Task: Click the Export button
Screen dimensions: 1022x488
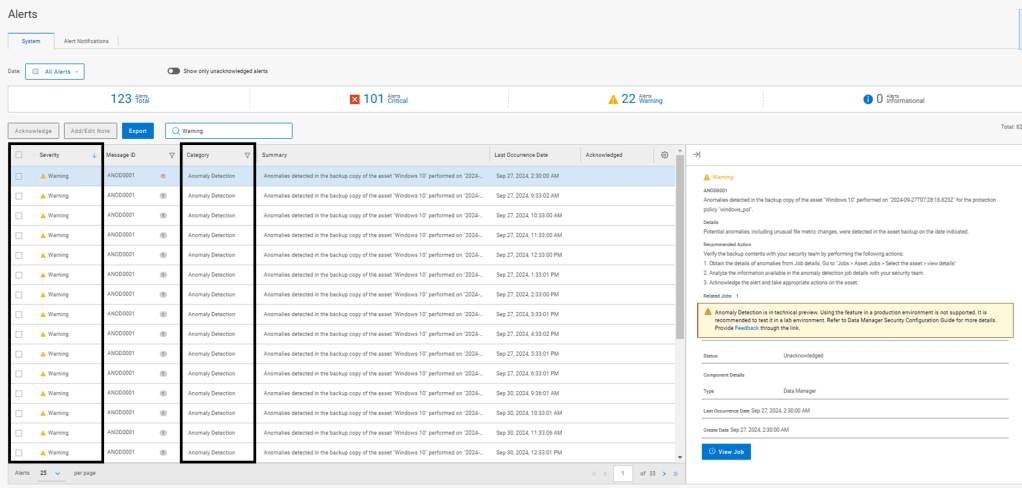Action: [x=140, y=131]
